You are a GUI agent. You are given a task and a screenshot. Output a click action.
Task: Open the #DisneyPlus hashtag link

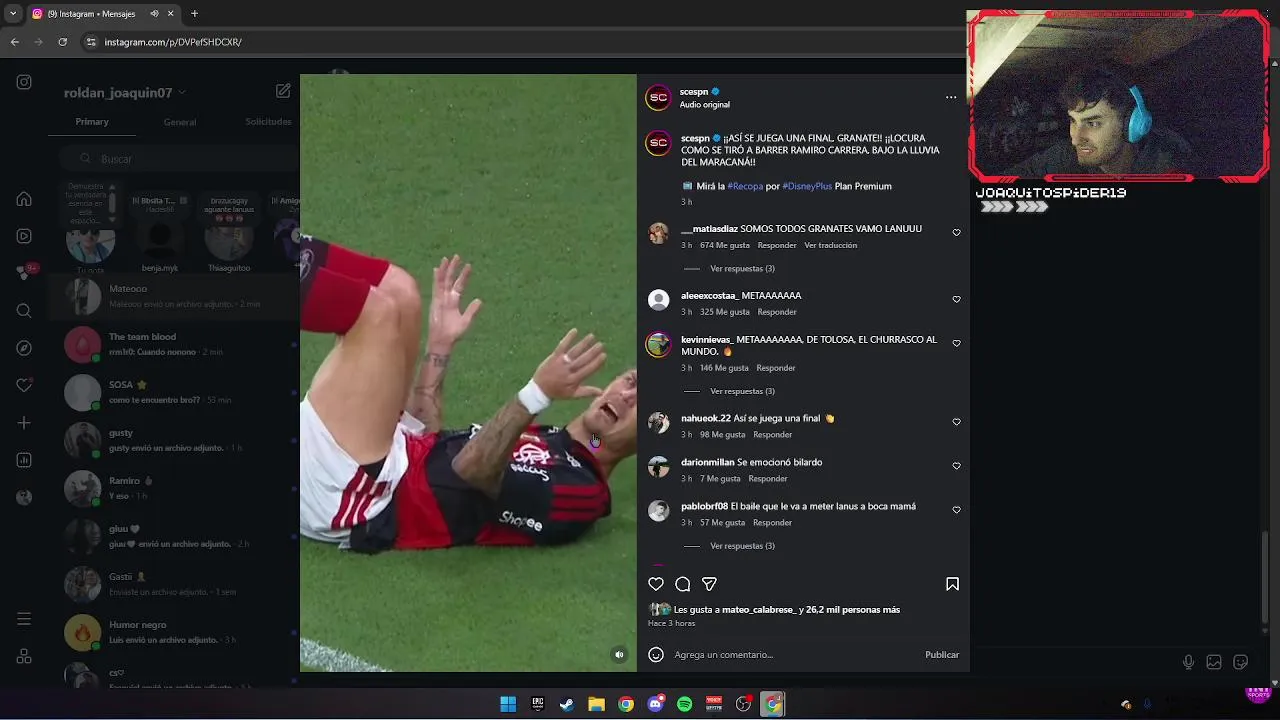pos(807,186)
